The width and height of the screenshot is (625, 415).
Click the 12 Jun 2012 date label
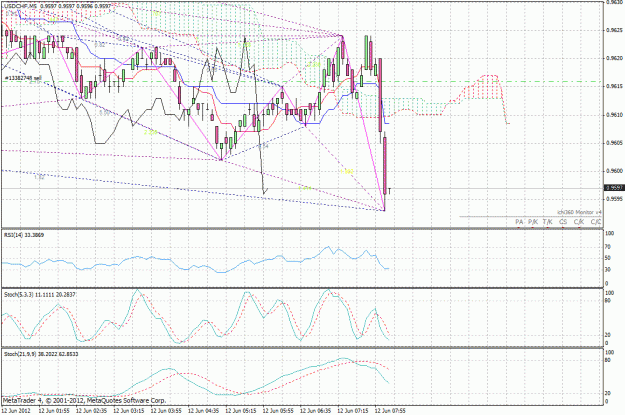[x=16, y=410]
